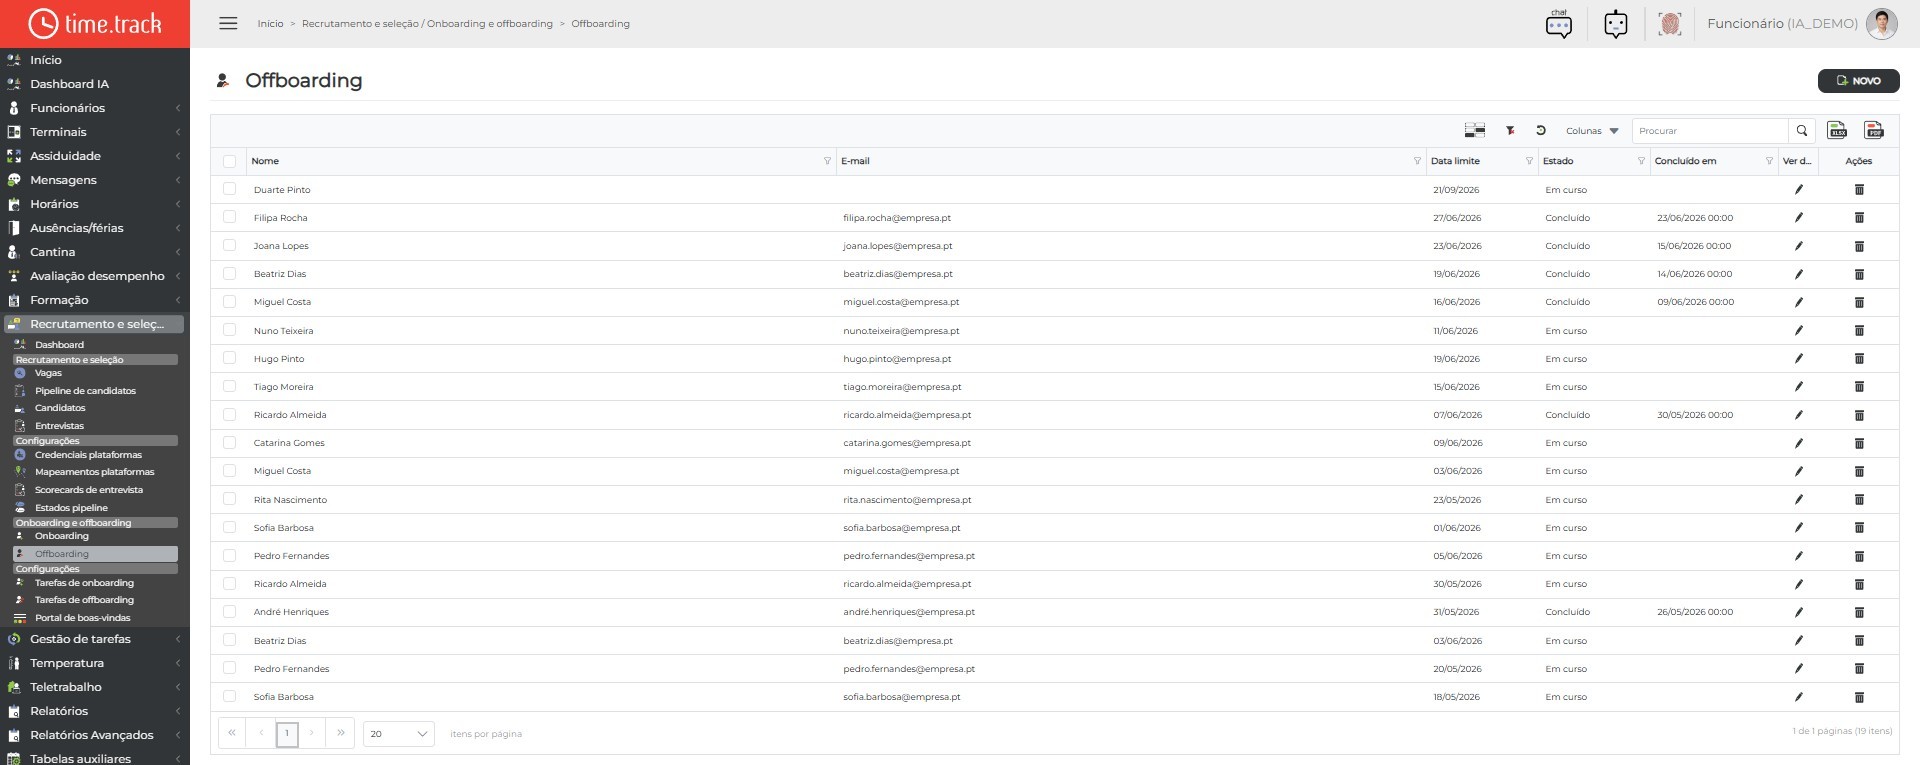Open the user profile photo
The height and width of the screenshot is (765, 1920).
click(1881, 24)
